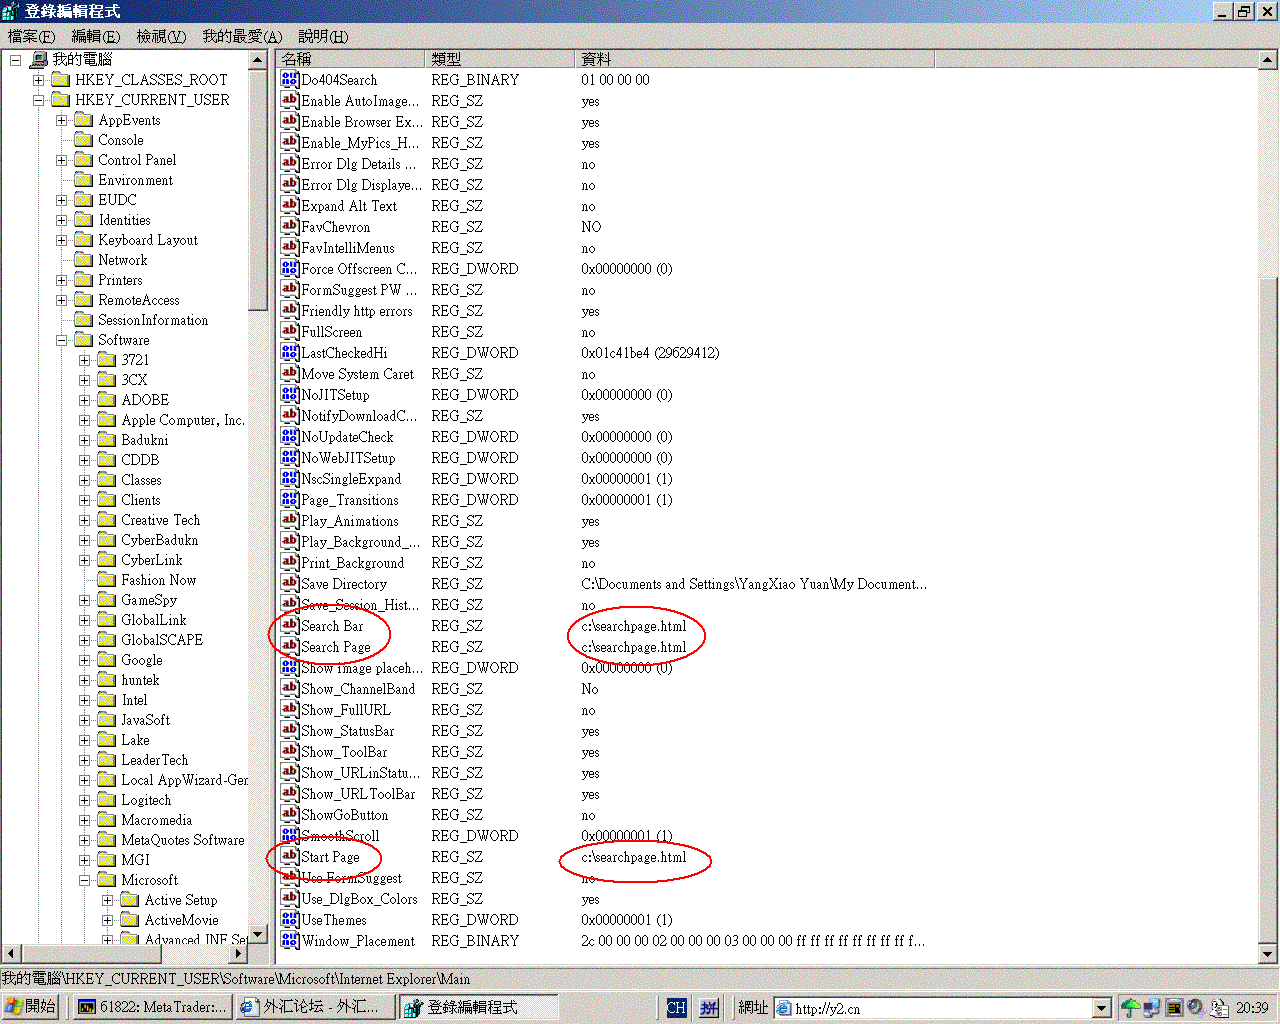Image resolution: width=1280 pixels, height=1024 pixels.
Task: Click the tree pane scroll-up arrow
Action: 258,60
